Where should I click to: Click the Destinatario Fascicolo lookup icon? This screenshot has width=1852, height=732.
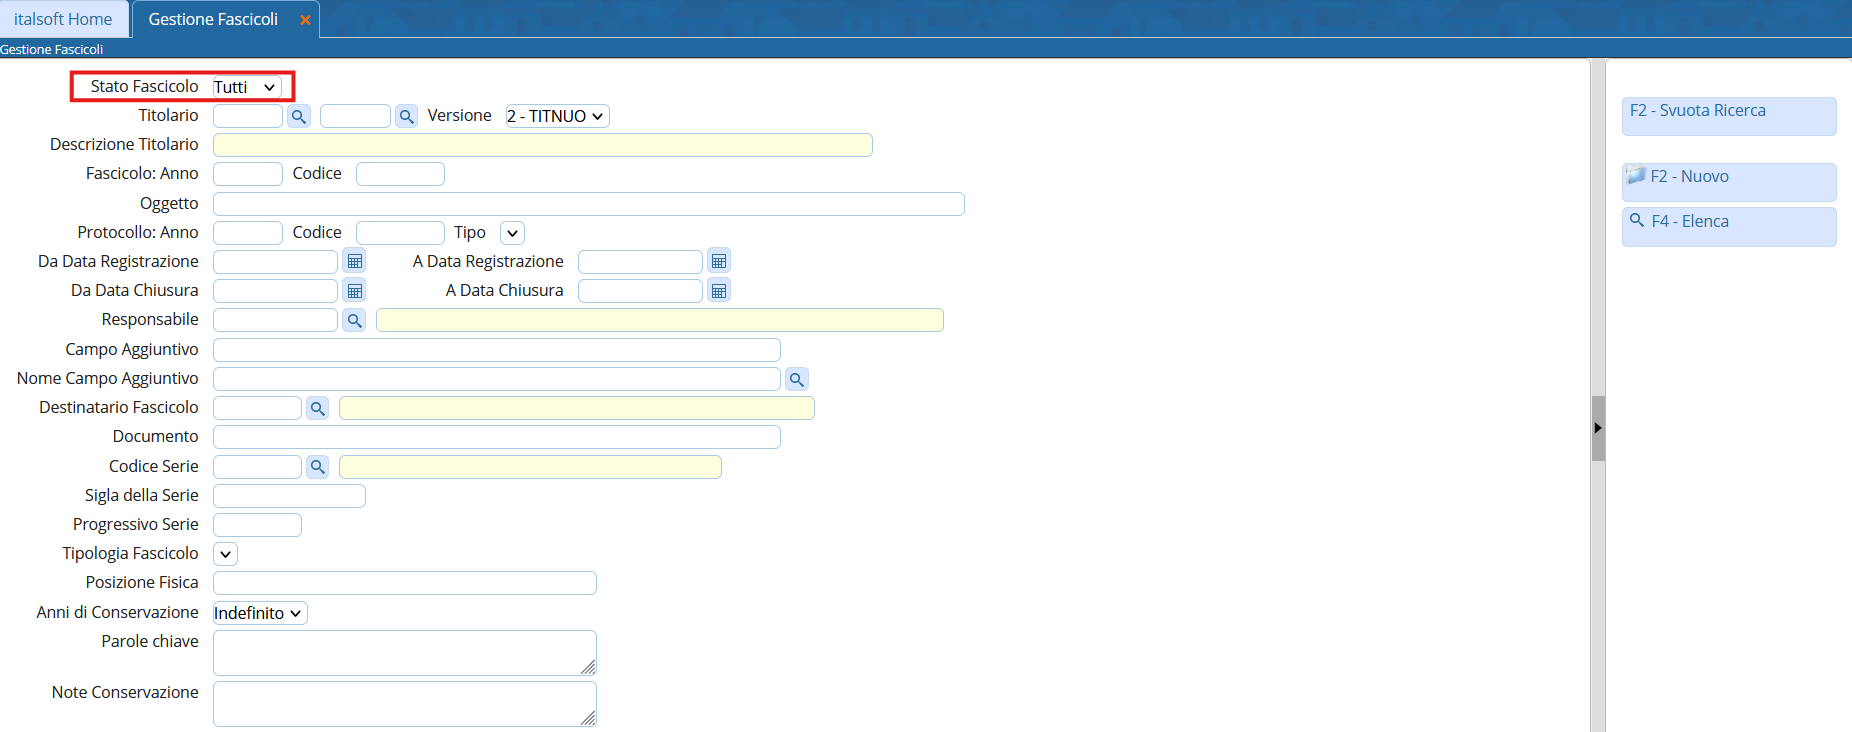pyautogui.click(x=317, y=408)
